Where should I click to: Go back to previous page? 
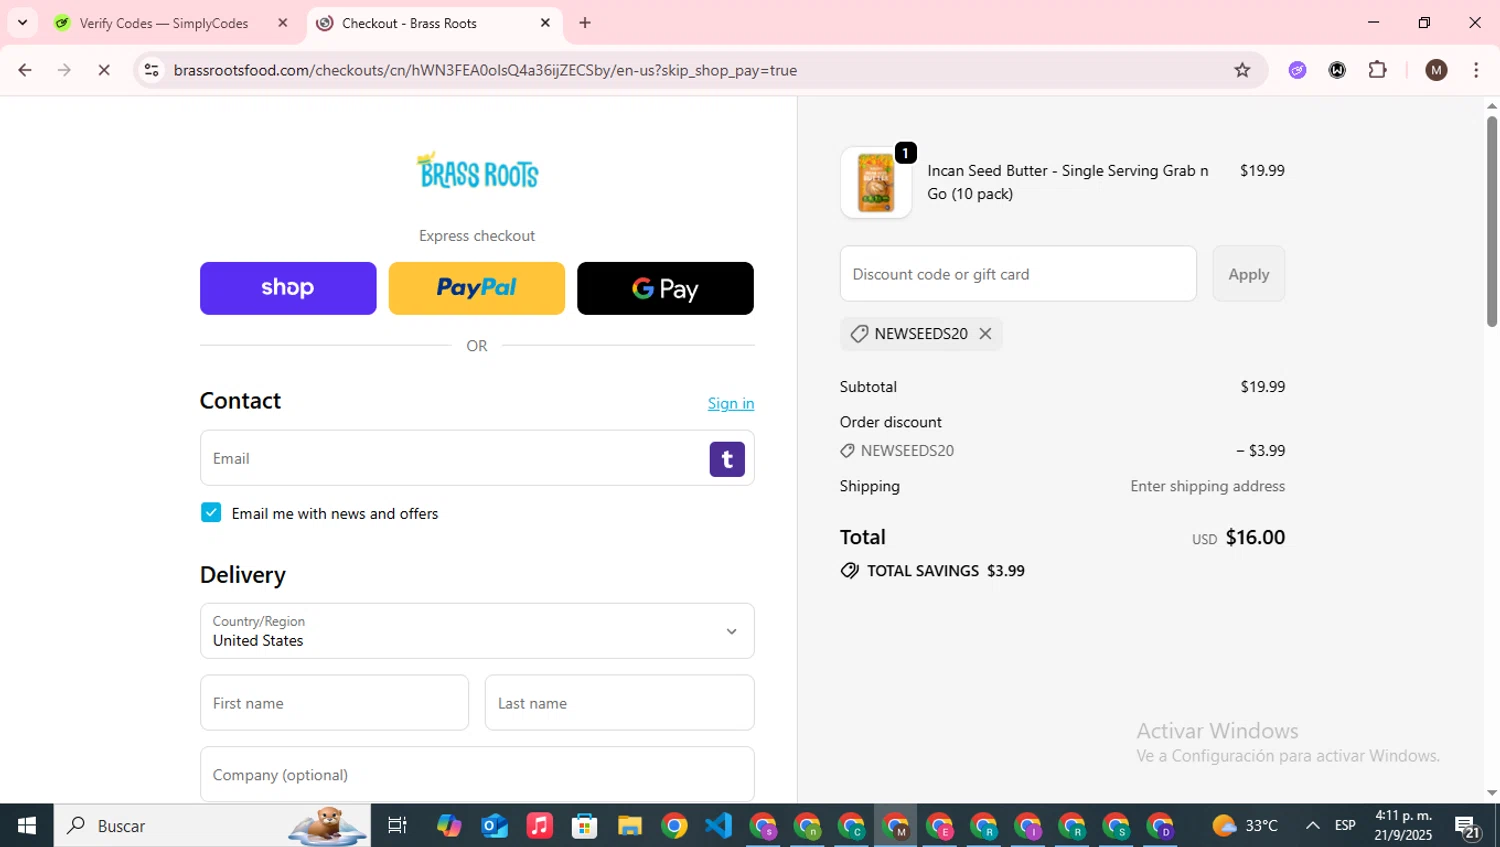[25, 70]
